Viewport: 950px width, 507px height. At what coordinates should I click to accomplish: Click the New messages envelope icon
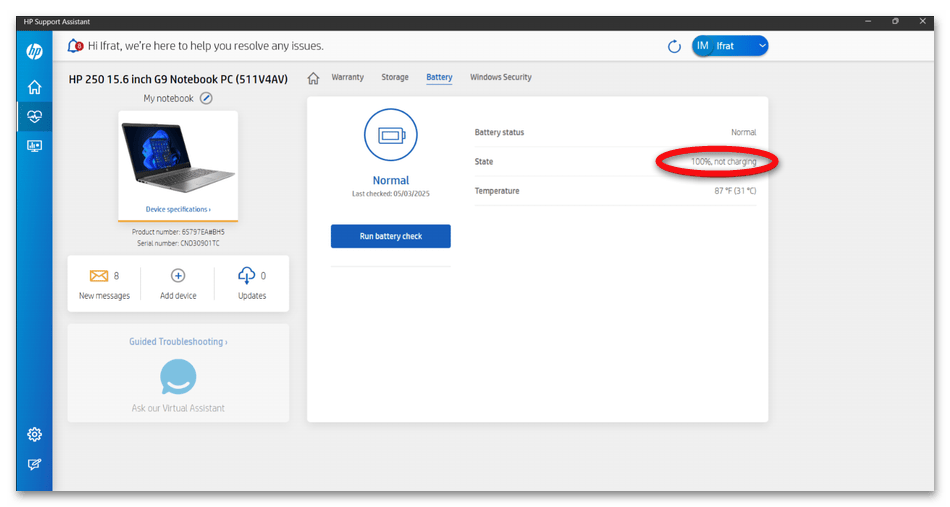[x=99, y=276]
